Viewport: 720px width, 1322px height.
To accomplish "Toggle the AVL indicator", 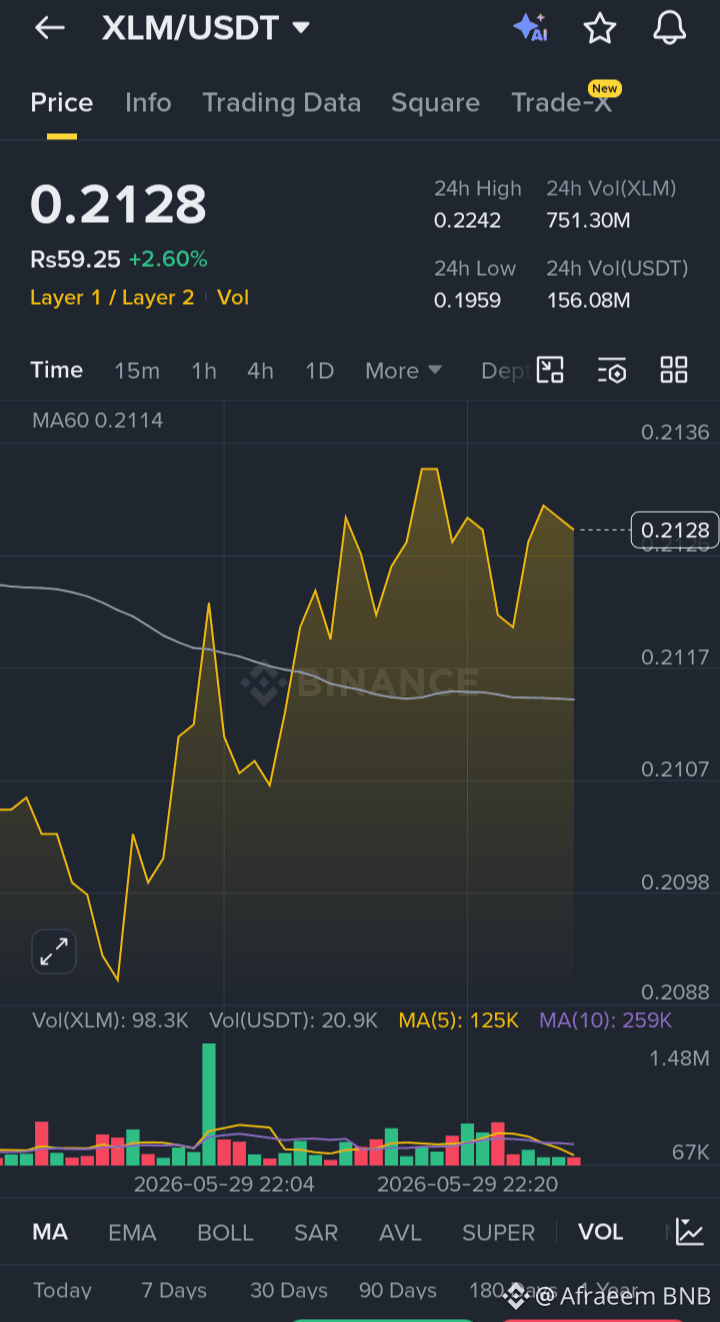I will [400, 1233].
